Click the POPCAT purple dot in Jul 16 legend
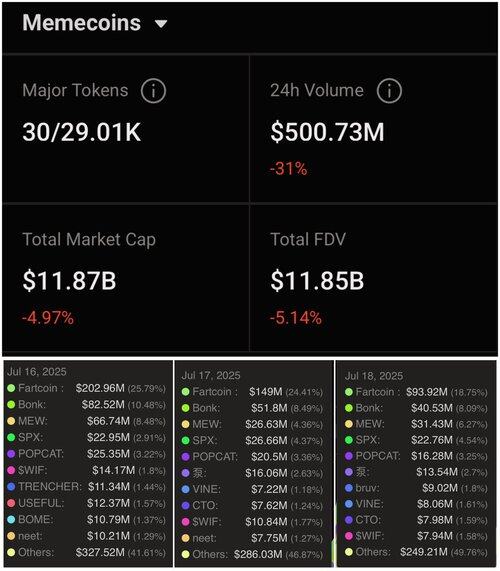 click(11, 454)
